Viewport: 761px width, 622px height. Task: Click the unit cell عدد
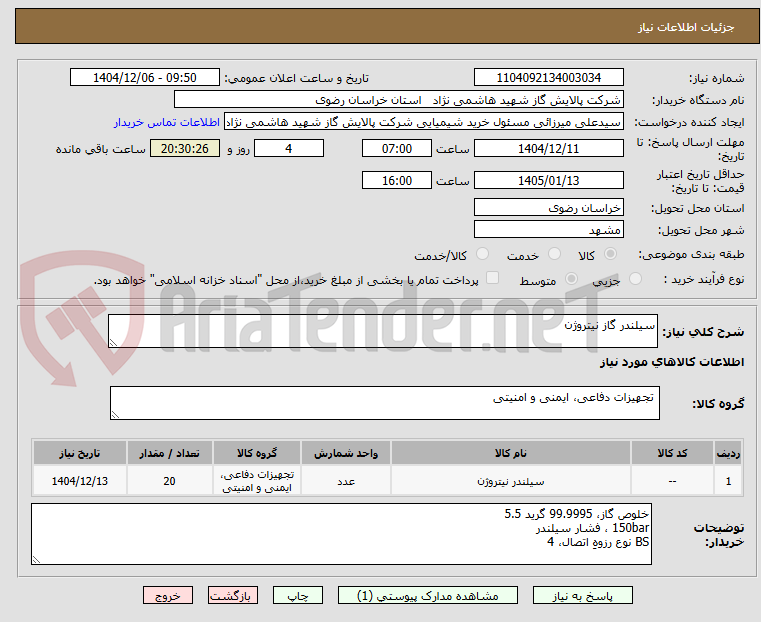(x=346, y=481)
